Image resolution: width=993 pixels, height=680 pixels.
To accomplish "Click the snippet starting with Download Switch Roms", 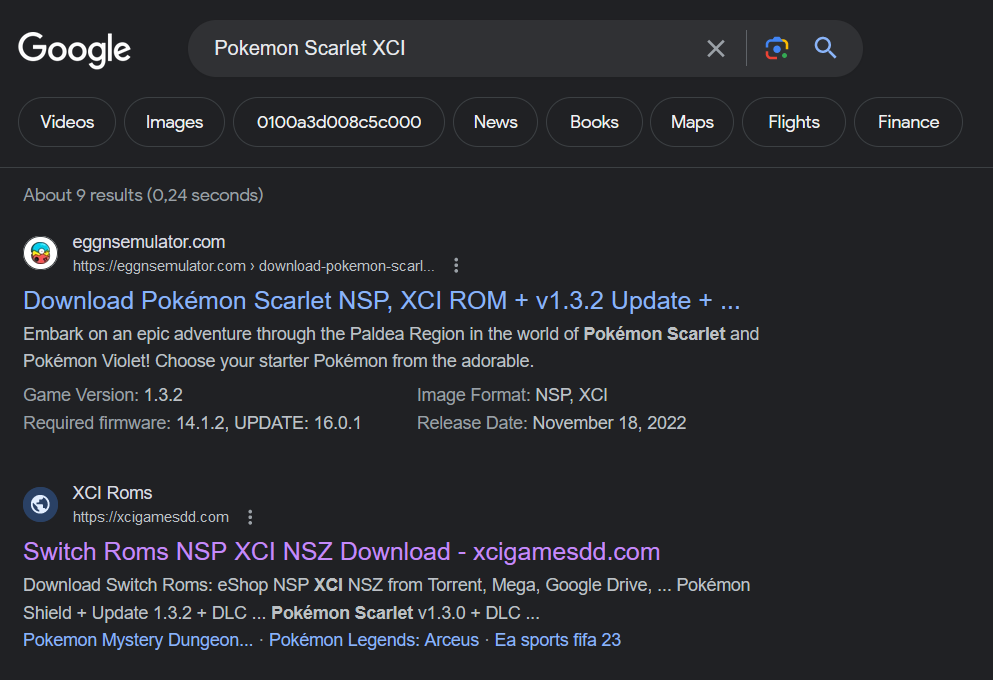I will (386, 599).
